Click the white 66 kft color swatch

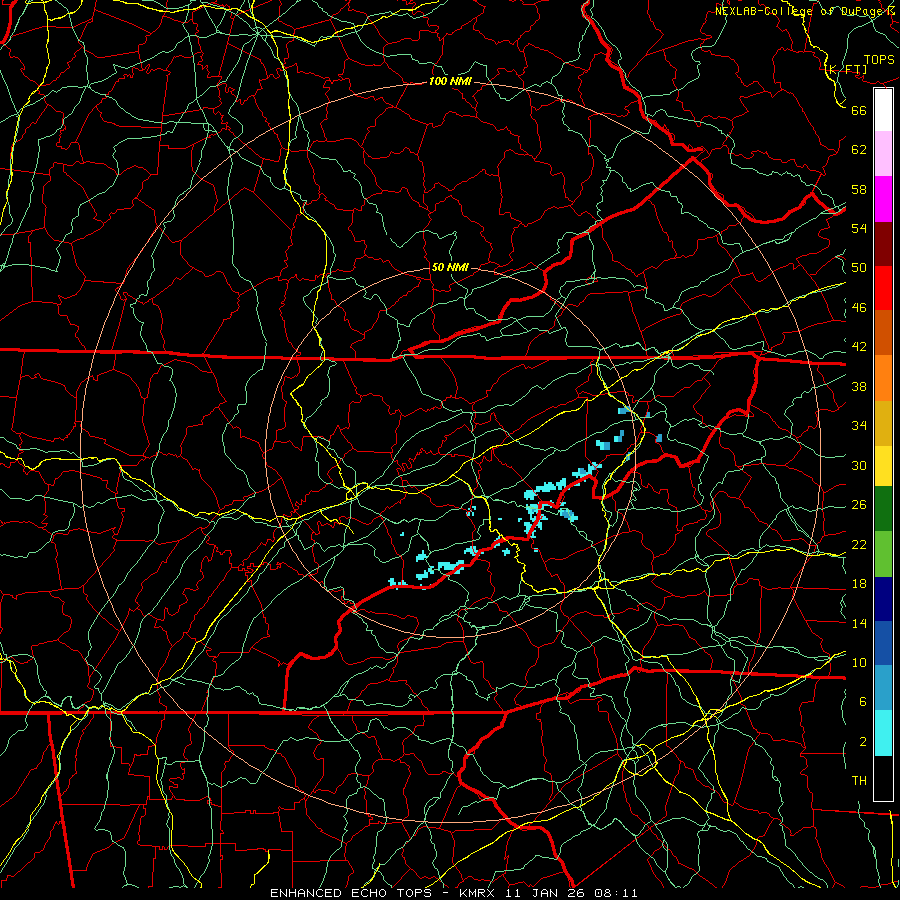[883, 110]
